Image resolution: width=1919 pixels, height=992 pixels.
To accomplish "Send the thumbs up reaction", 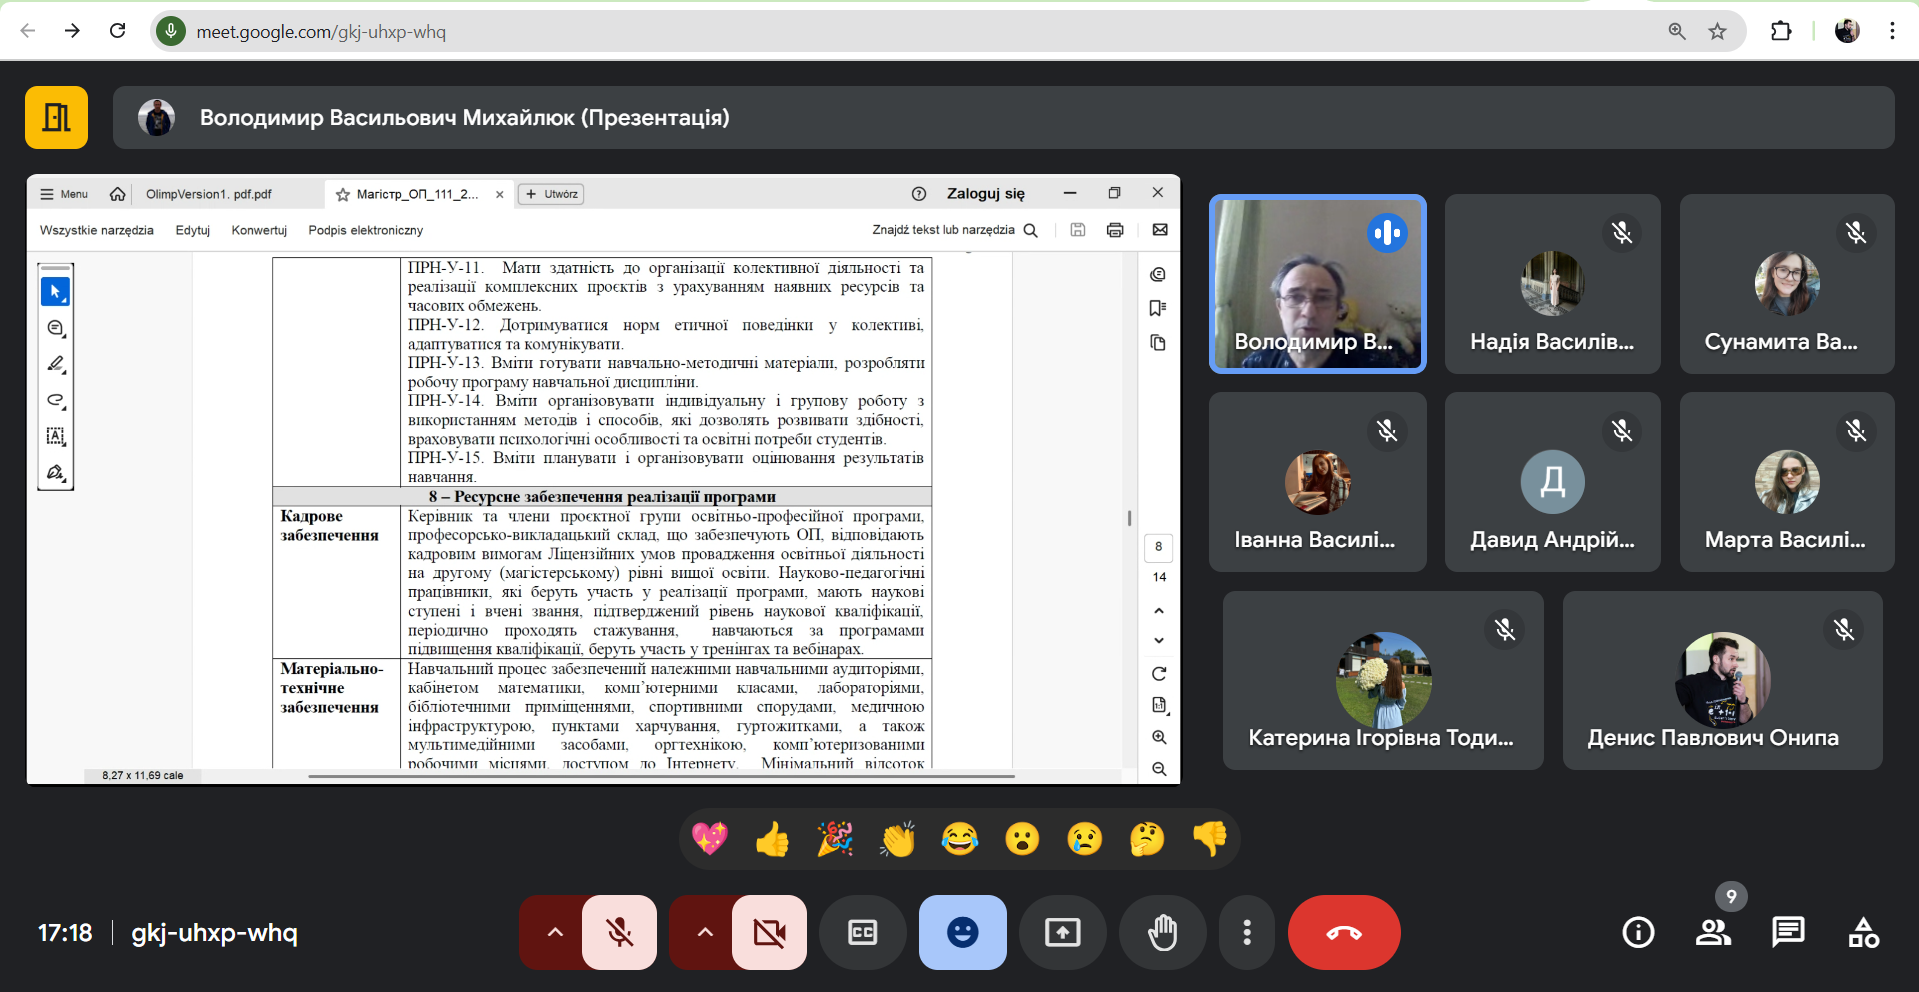I will [x=772, y=839].
